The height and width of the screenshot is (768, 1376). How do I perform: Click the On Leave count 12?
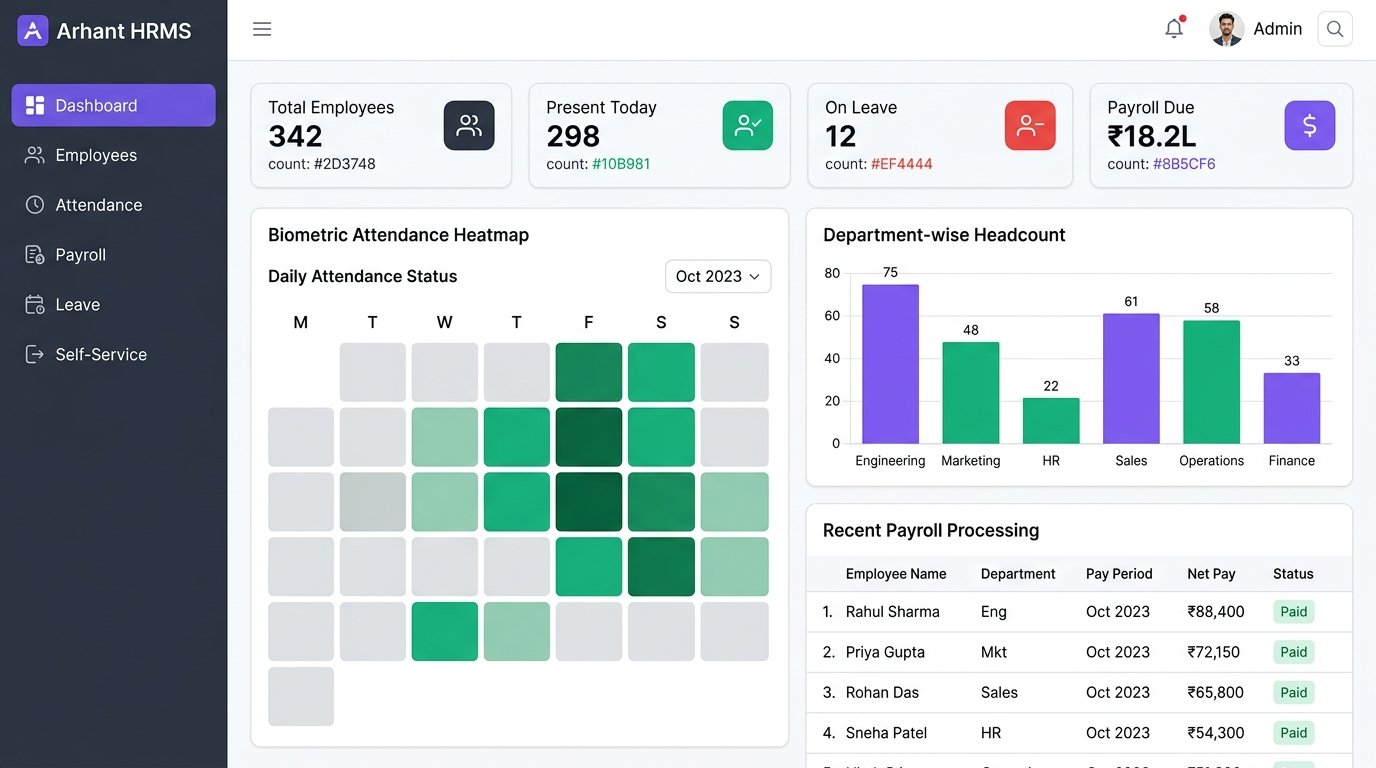(x=841, y=136)
